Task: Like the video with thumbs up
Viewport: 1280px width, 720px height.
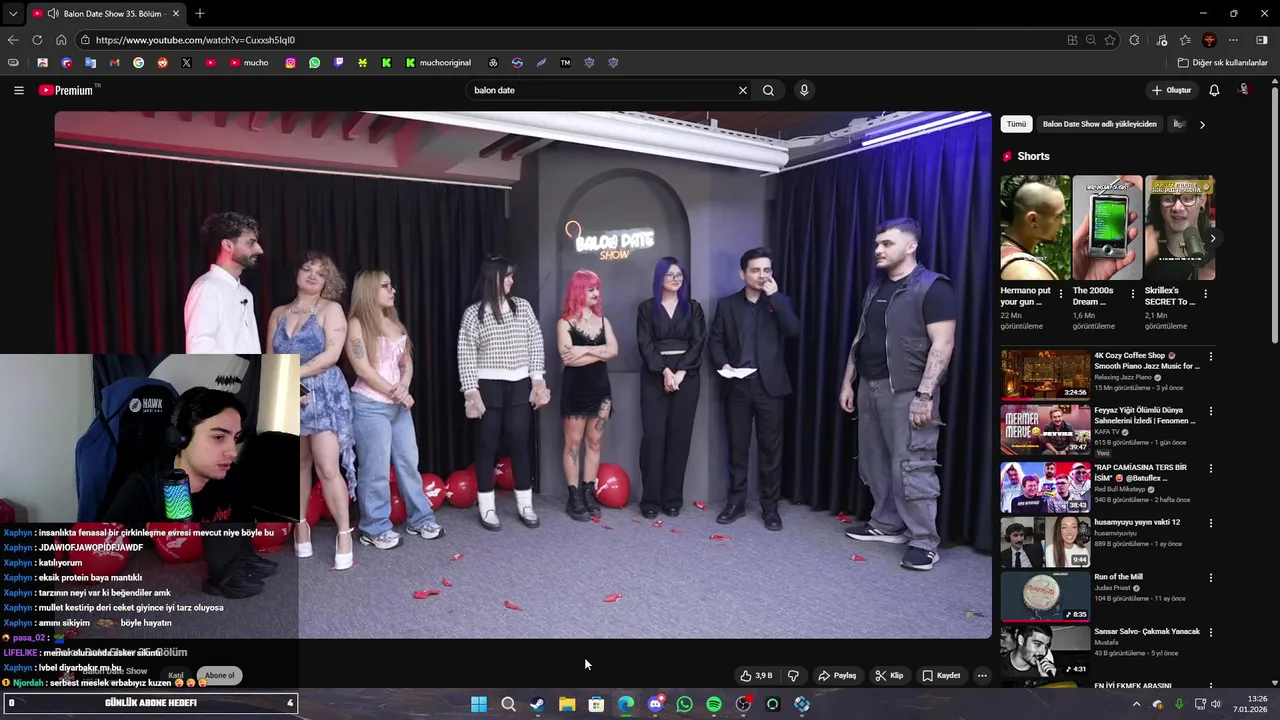Action: 756,675
